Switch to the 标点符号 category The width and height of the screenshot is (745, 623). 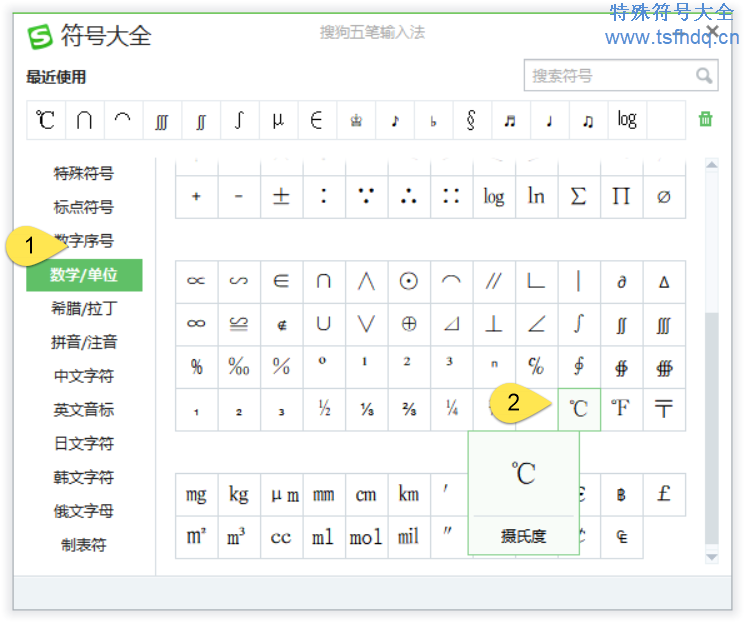tap(84, 207)
